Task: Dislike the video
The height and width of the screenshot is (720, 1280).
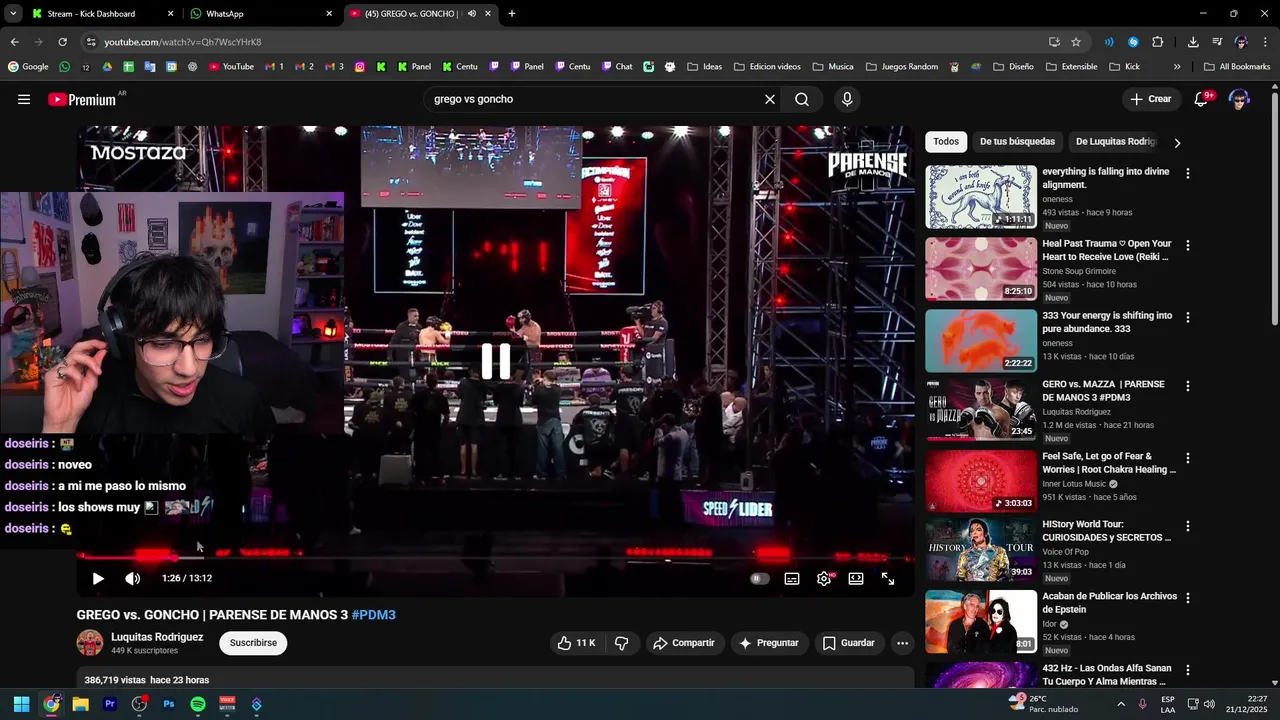Action: point(621,643)
